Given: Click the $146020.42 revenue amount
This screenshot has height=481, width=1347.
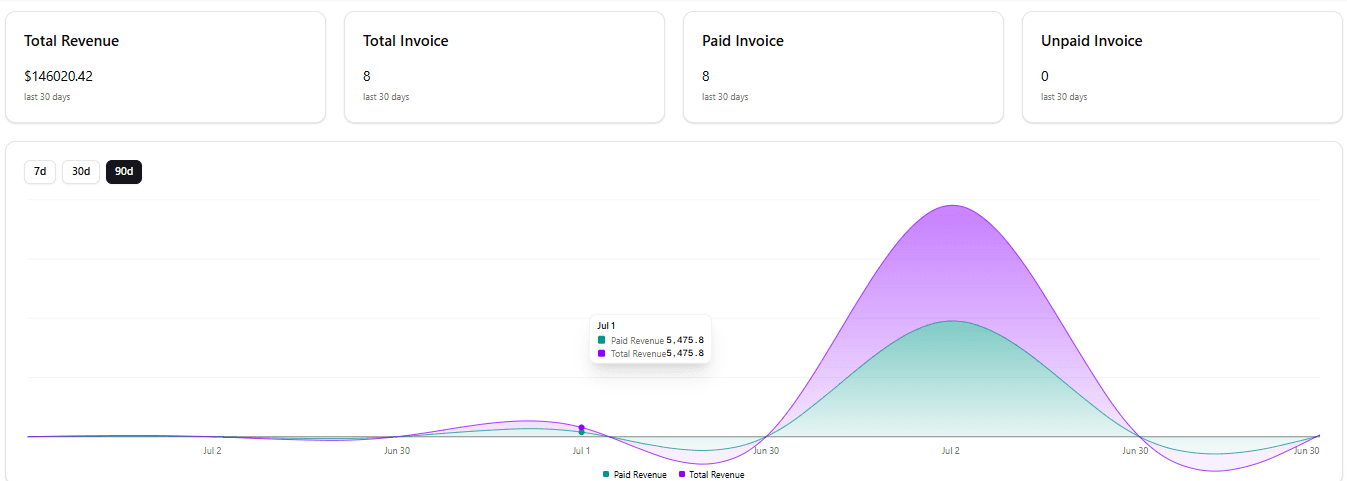Looking at the screenshot, I should tap(59, 76).
